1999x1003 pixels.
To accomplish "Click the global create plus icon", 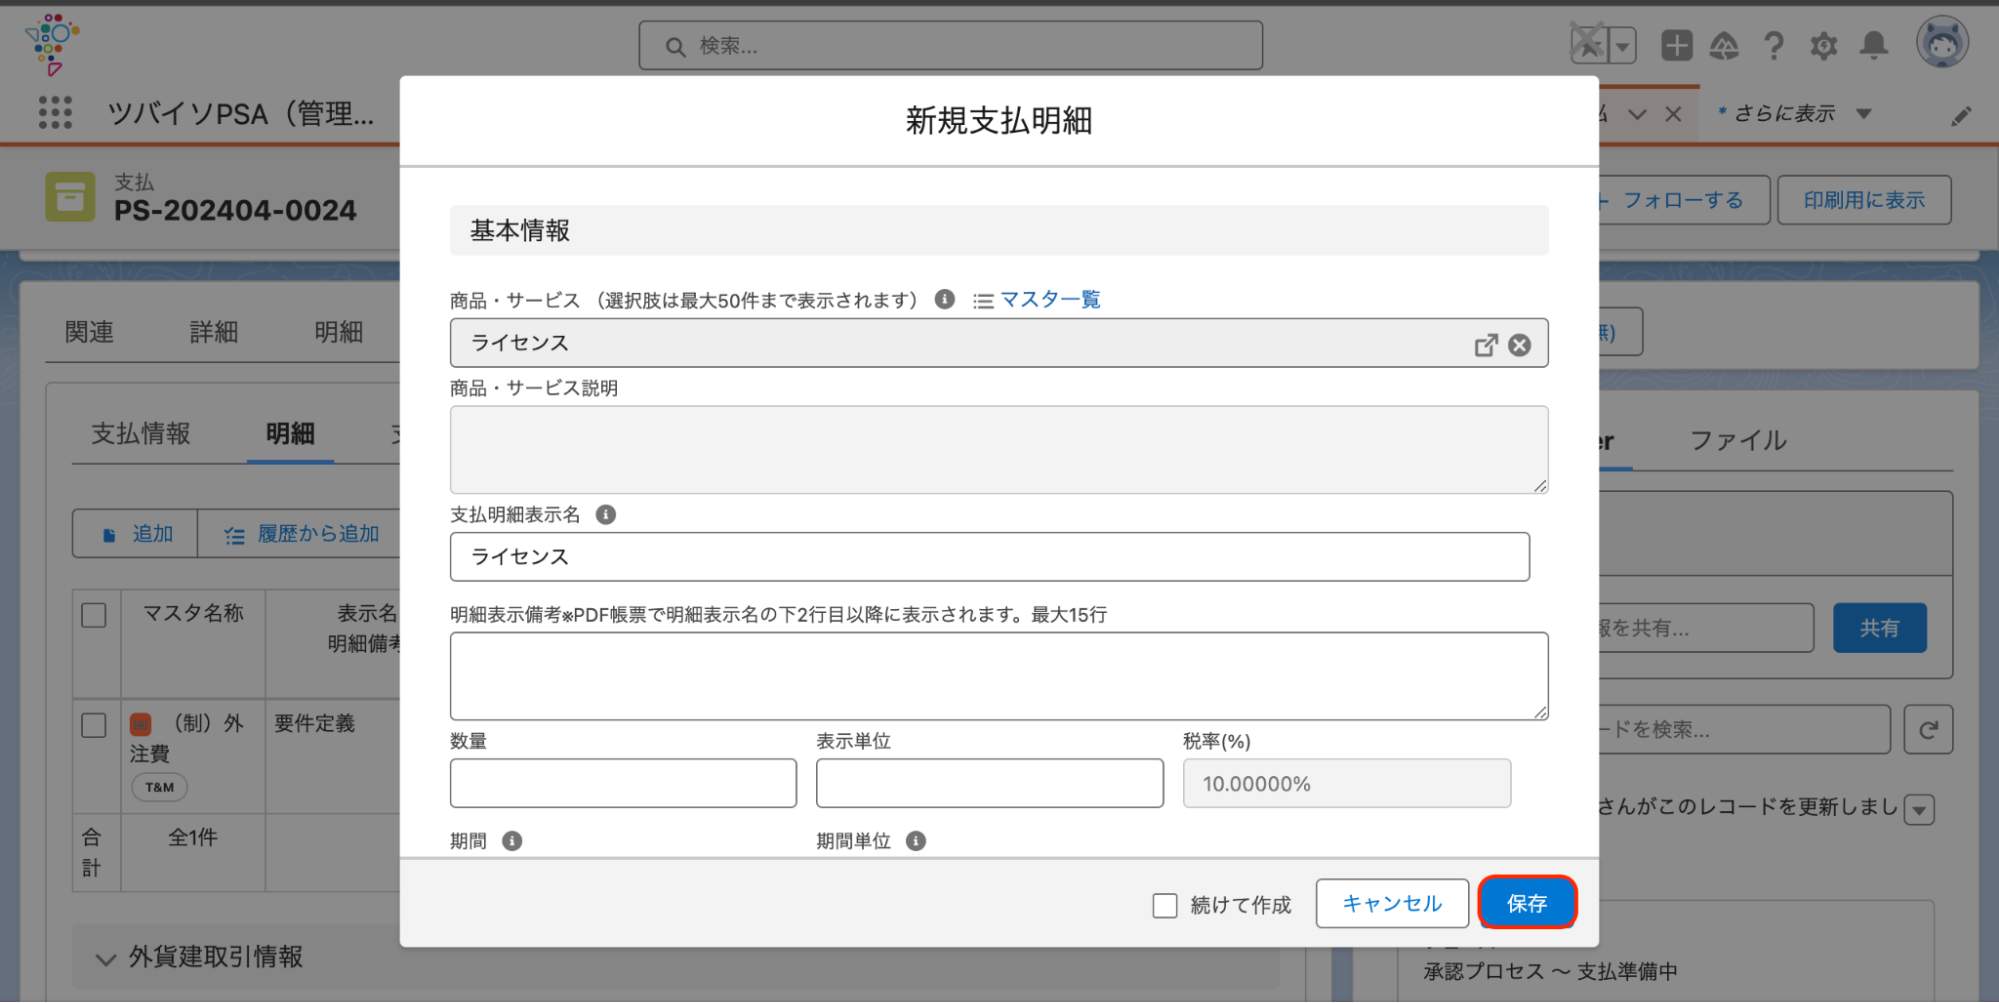I will tap(1676, 45).
